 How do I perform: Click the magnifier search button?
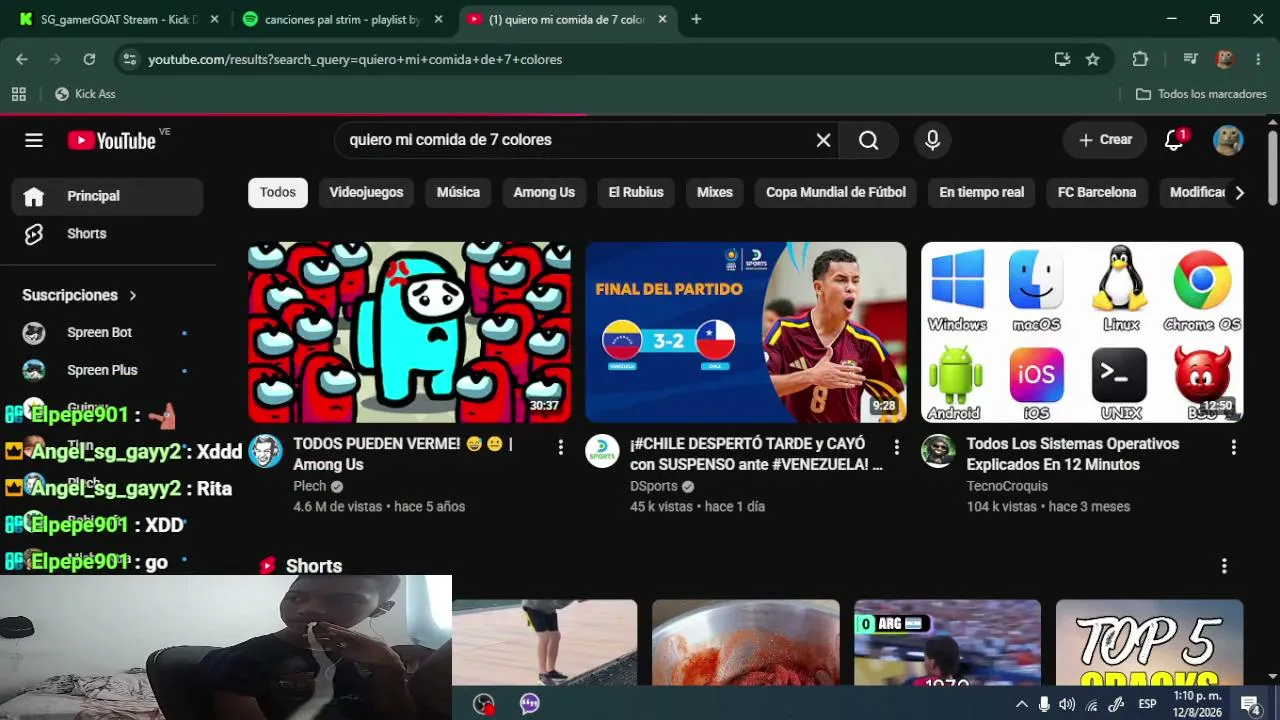click(x=868, y=140)
